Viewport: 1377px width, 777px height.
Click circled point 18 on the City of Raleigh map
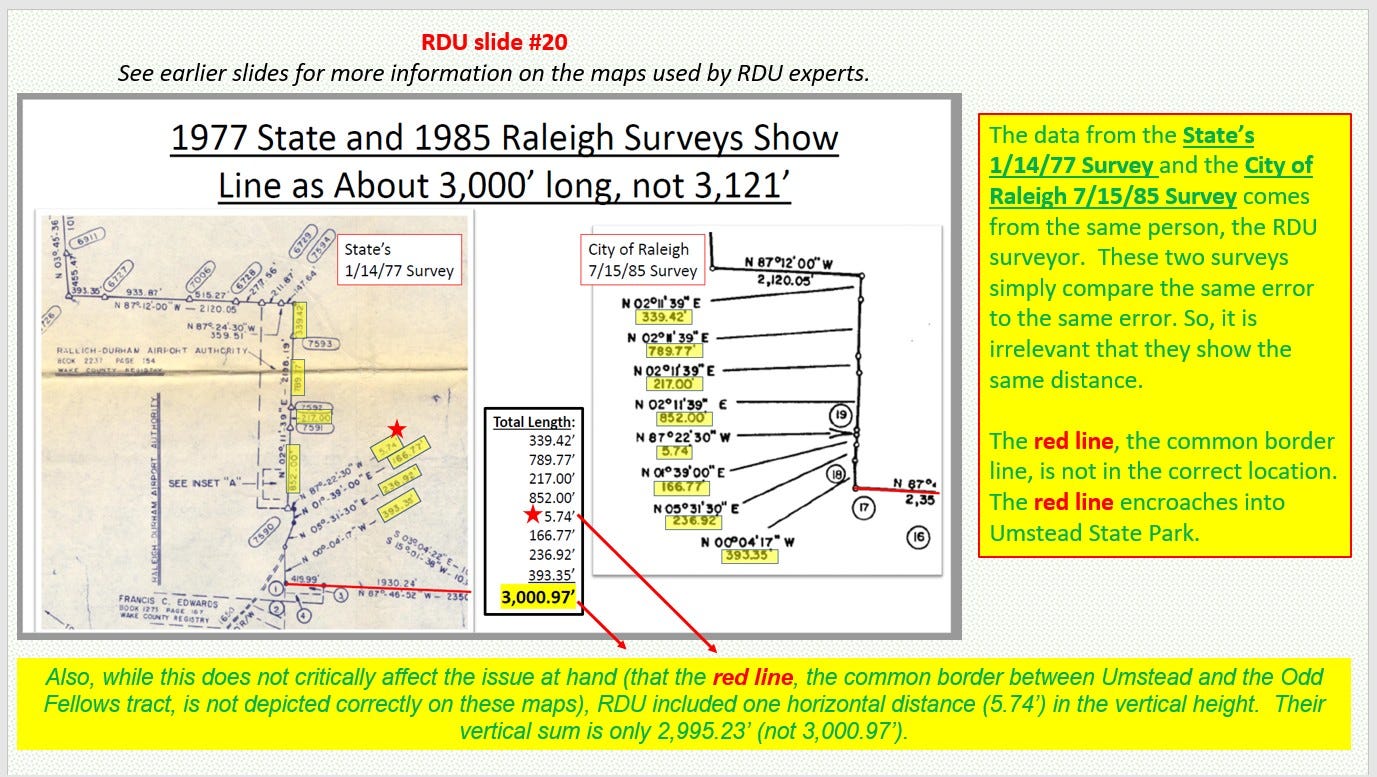[x=838, y=475]
